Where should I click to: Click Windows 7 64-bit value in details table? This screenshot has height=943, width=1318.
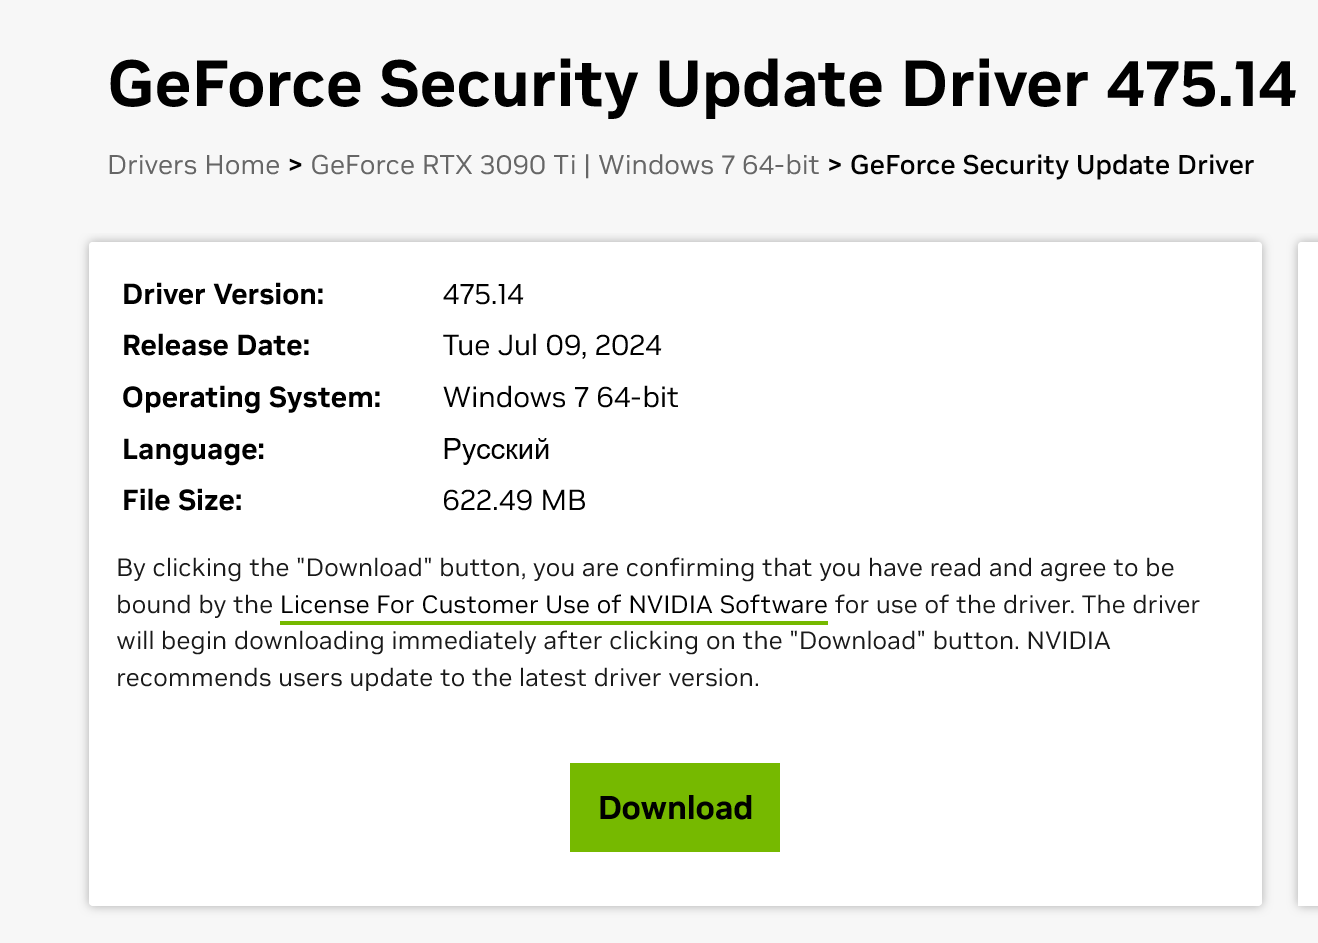(560, 397)
